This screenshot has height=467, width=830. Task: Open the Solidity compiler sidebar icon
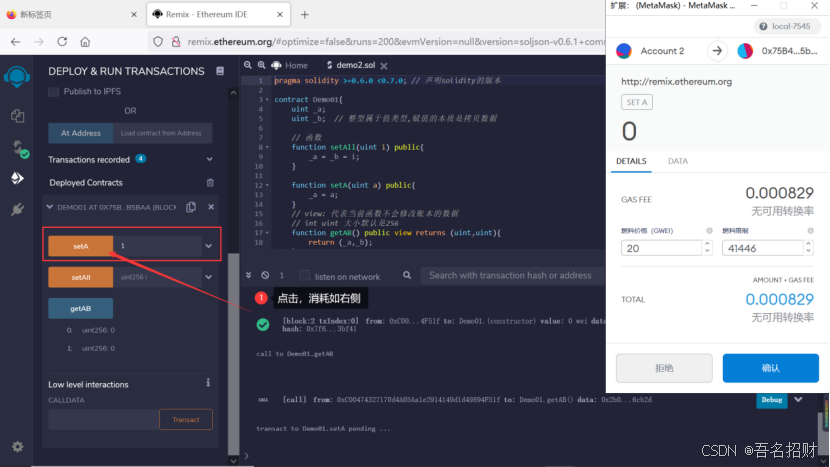[x=19, y=148]
